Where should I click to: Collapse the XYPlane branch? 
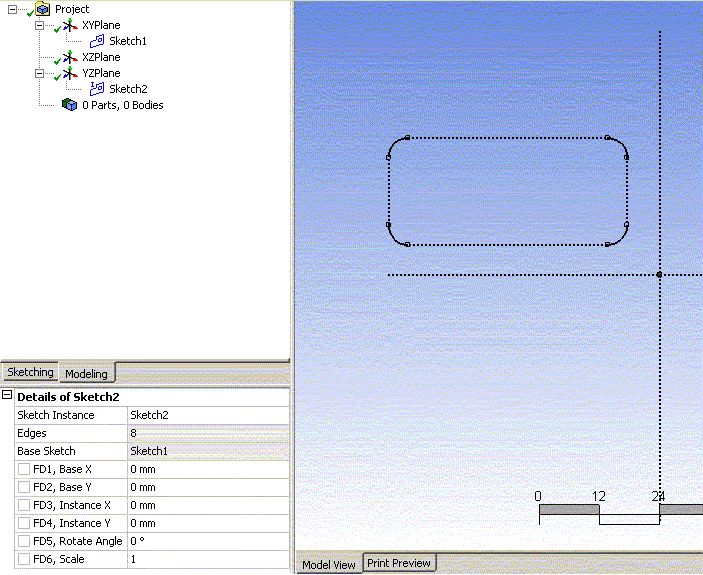[x=39, y=25]
